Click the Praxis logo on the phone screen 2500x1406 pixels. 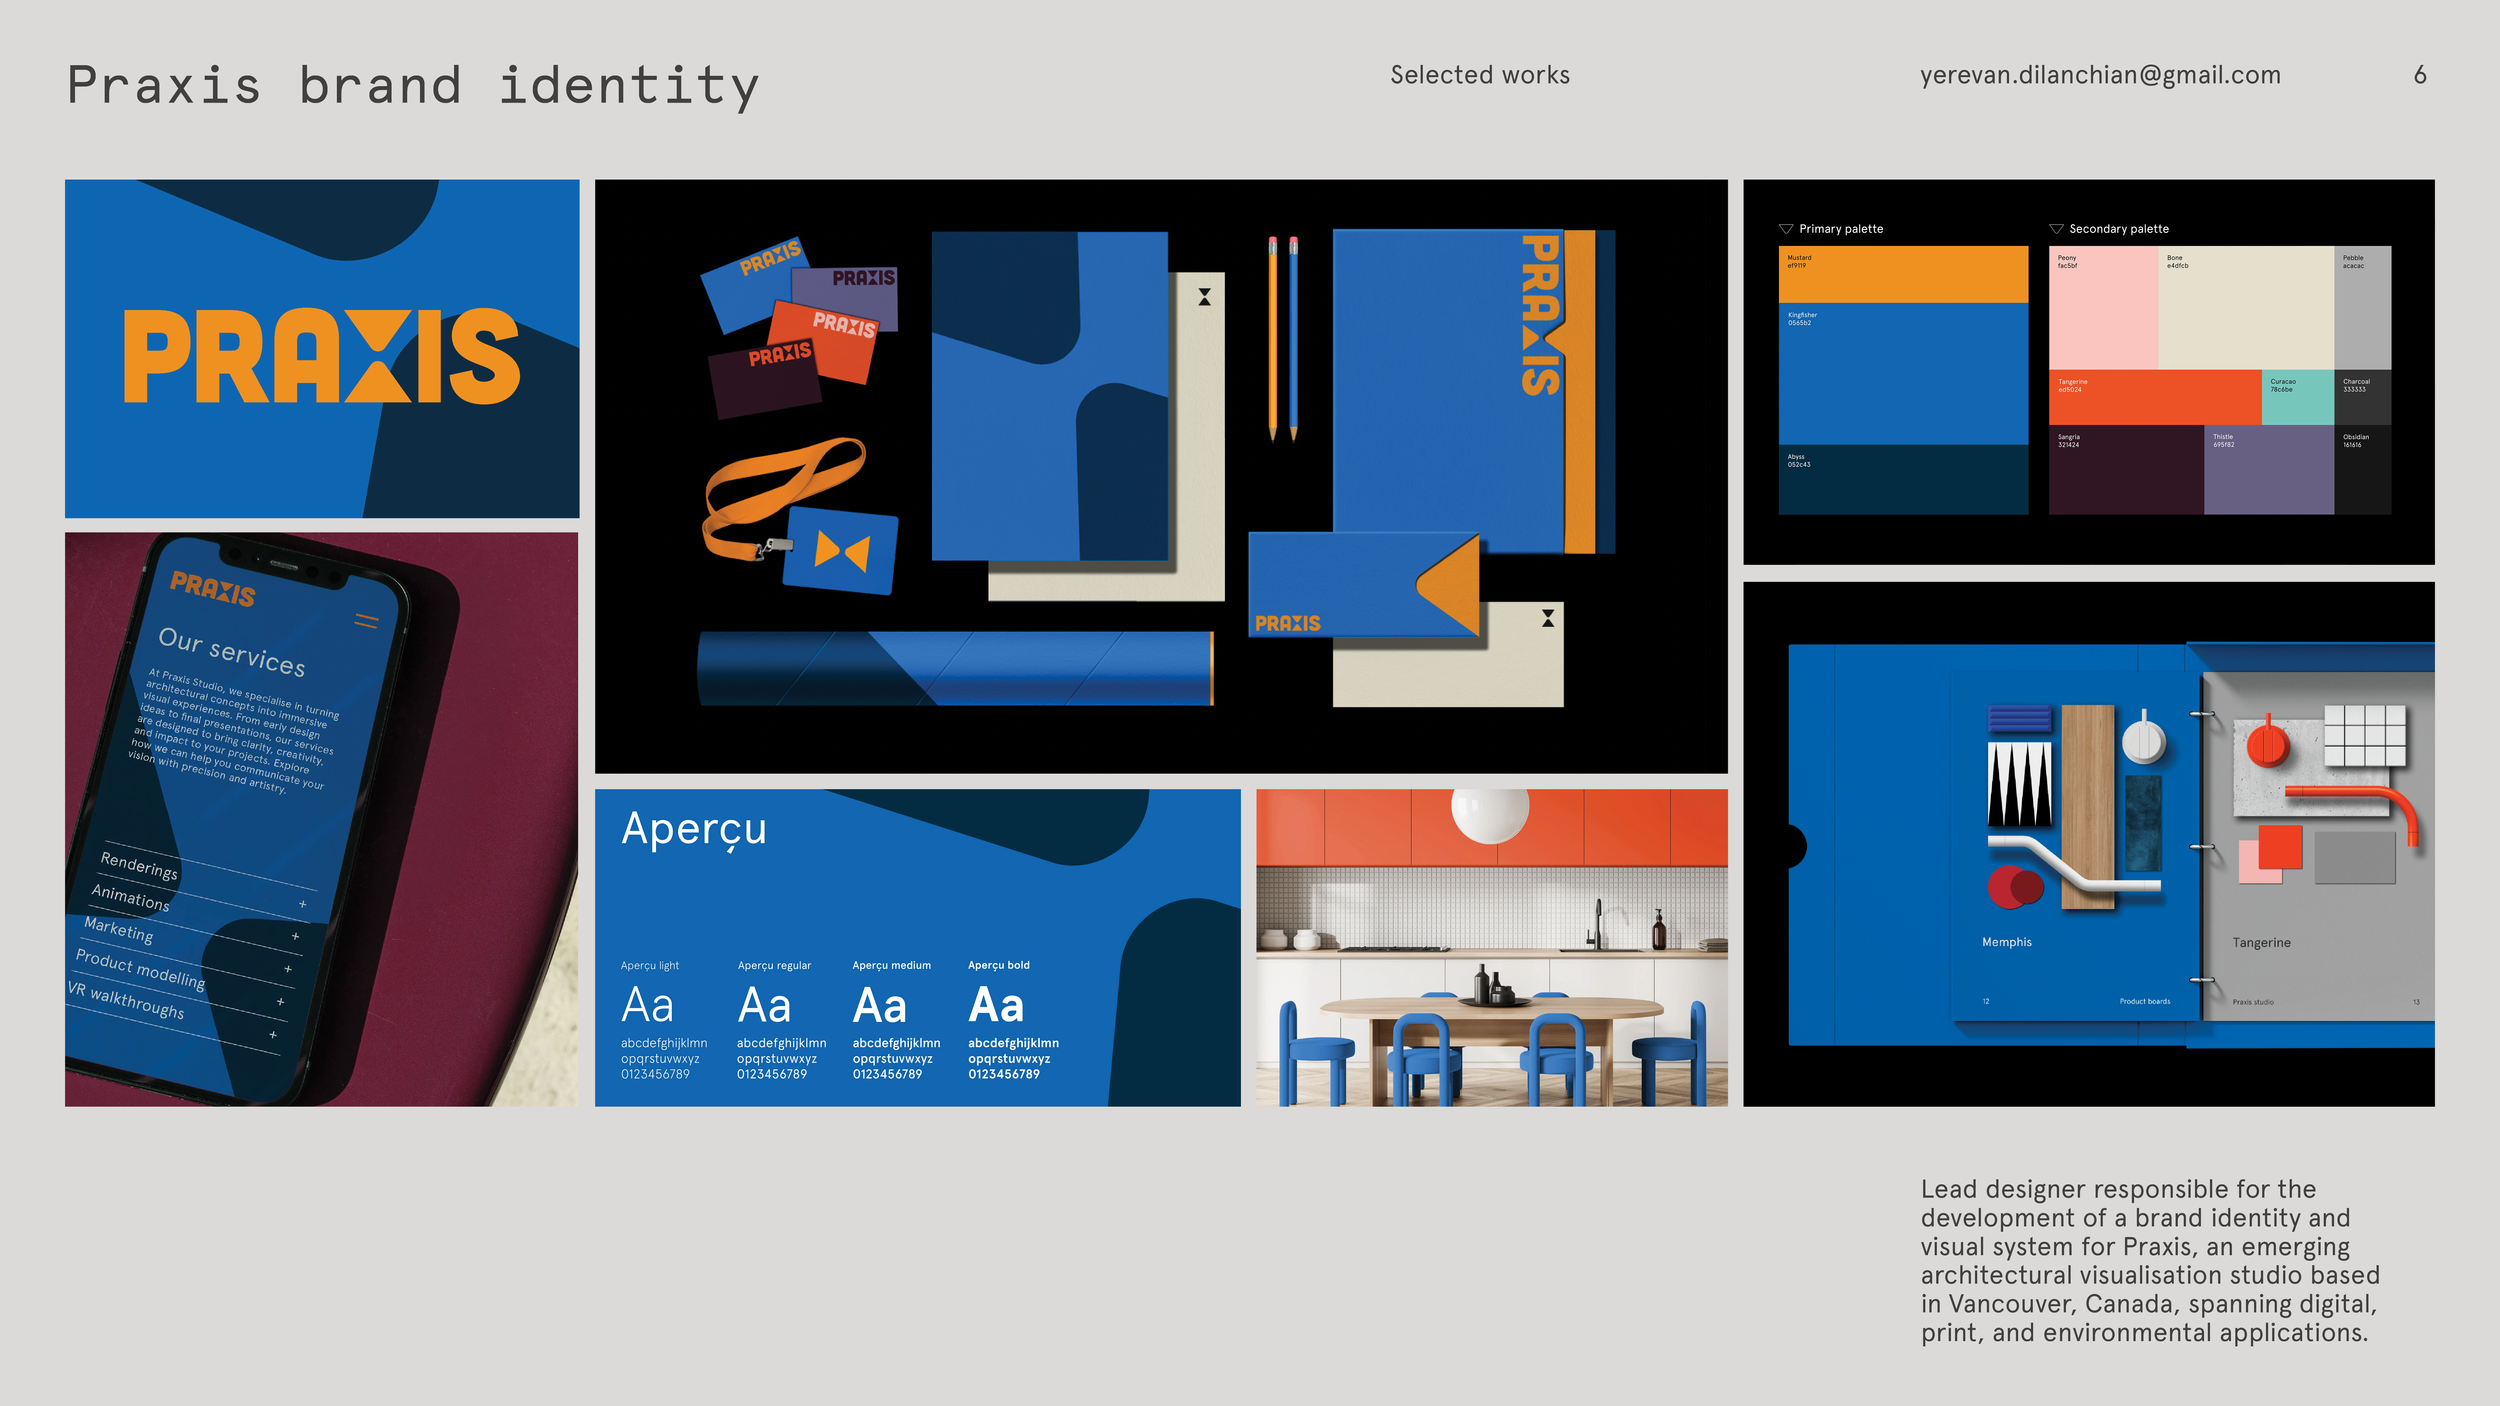[x=212, y=589]
